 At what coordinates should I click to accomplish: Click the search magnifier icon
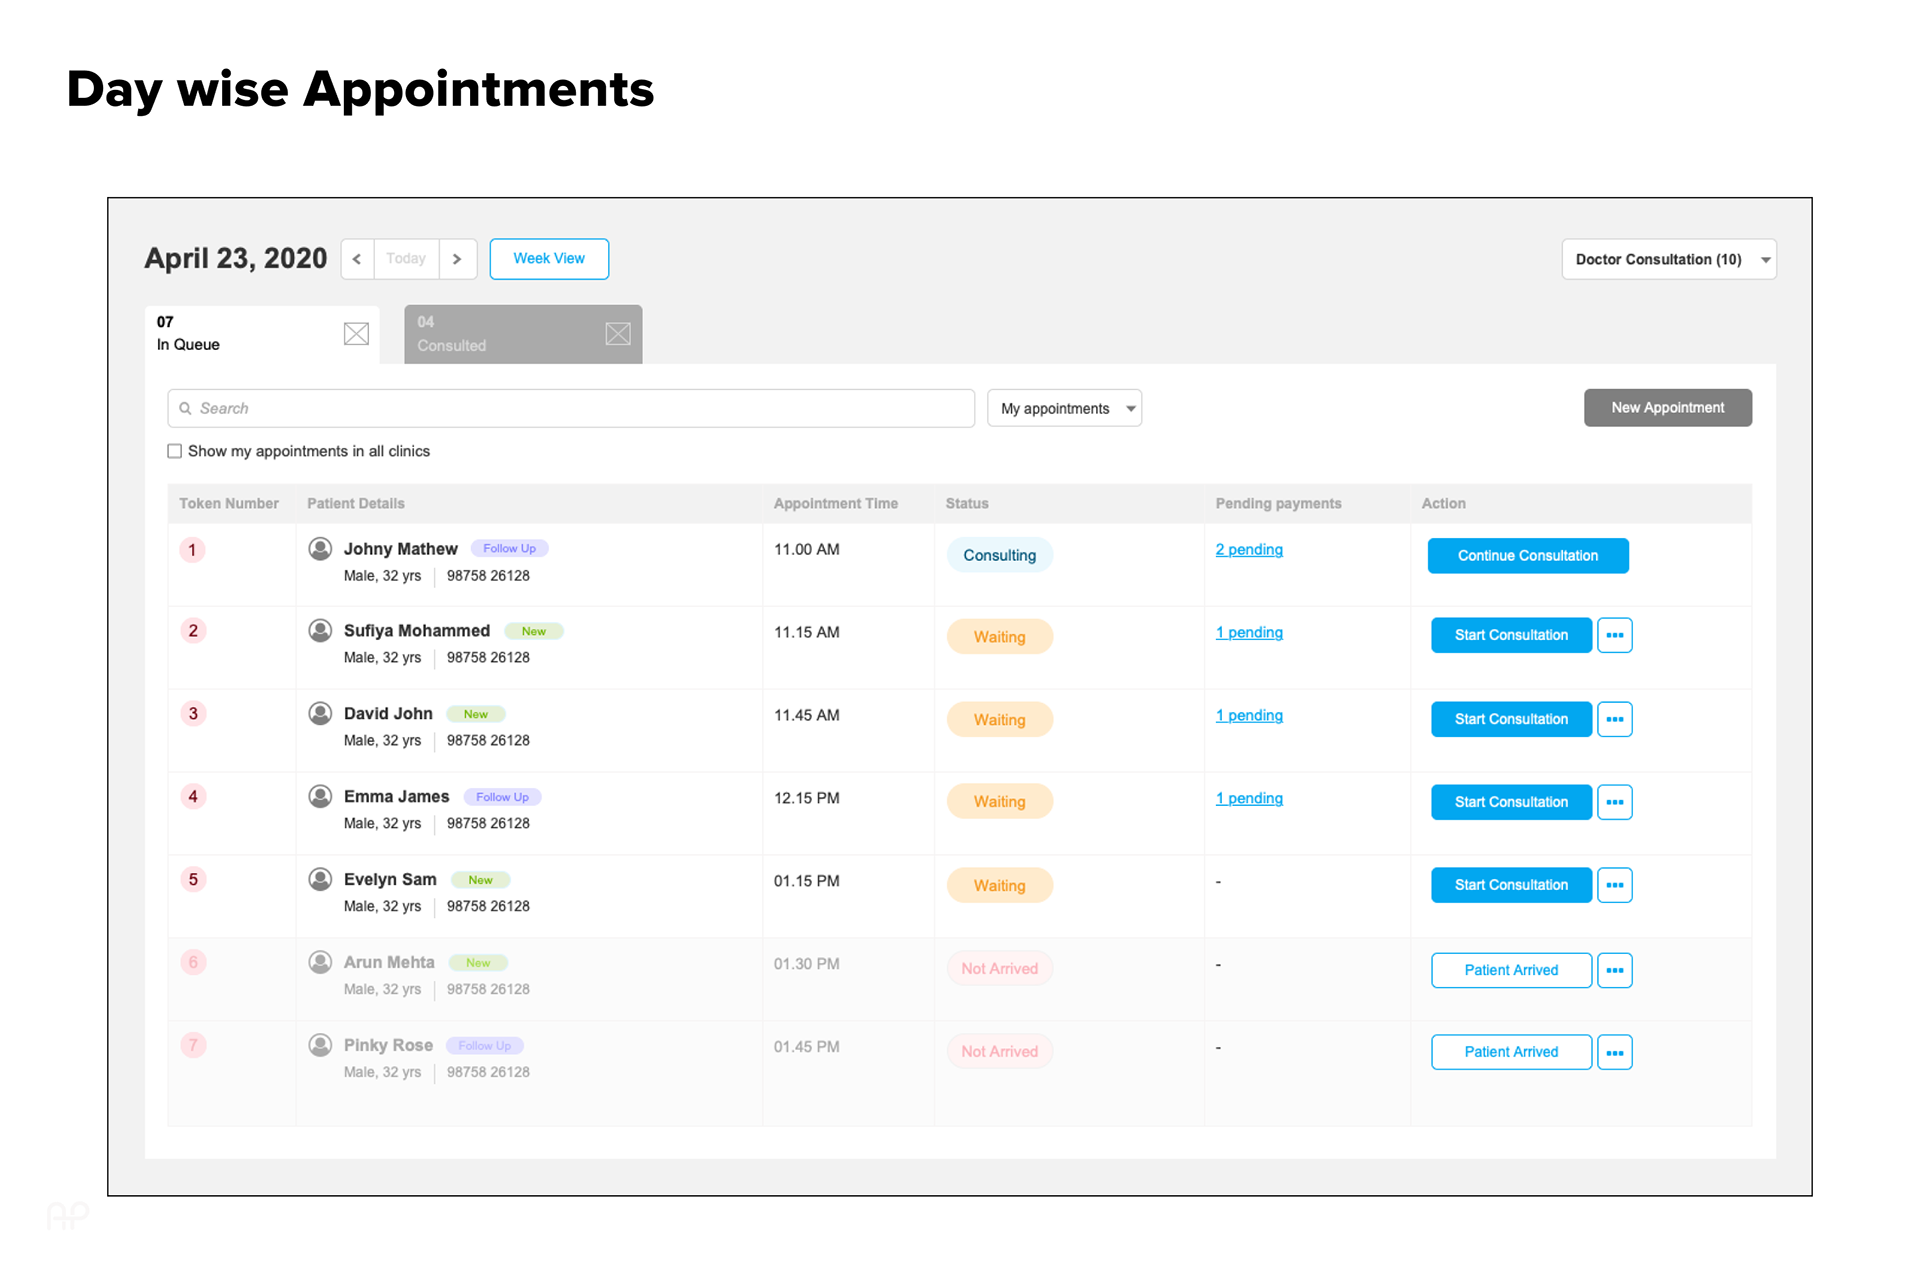(185, 408)
